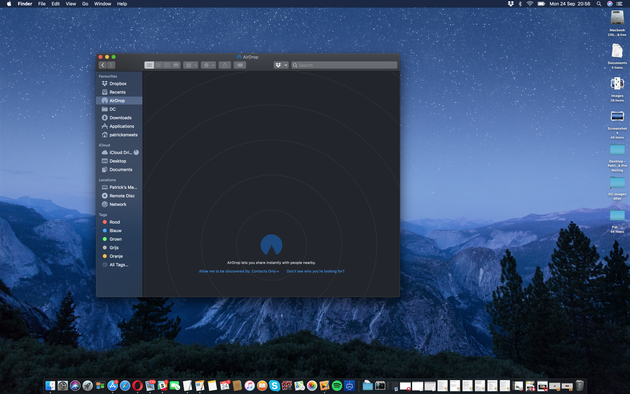Click the Wi-Fi status icon
The width and height of the screenshot is (630, 394).
tap(530, 4)
